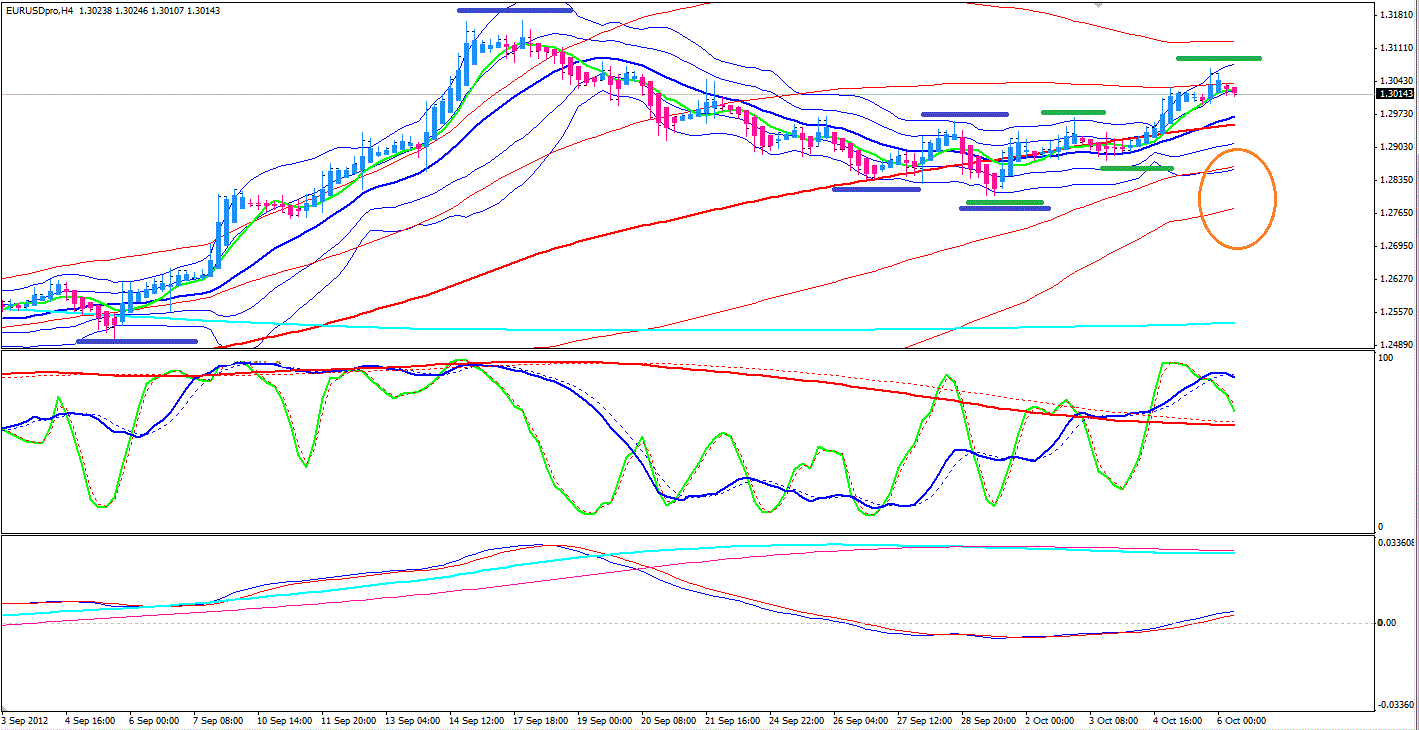
Task: Click the 1.26270 price axis label
Action: (x=1395, y=279)
